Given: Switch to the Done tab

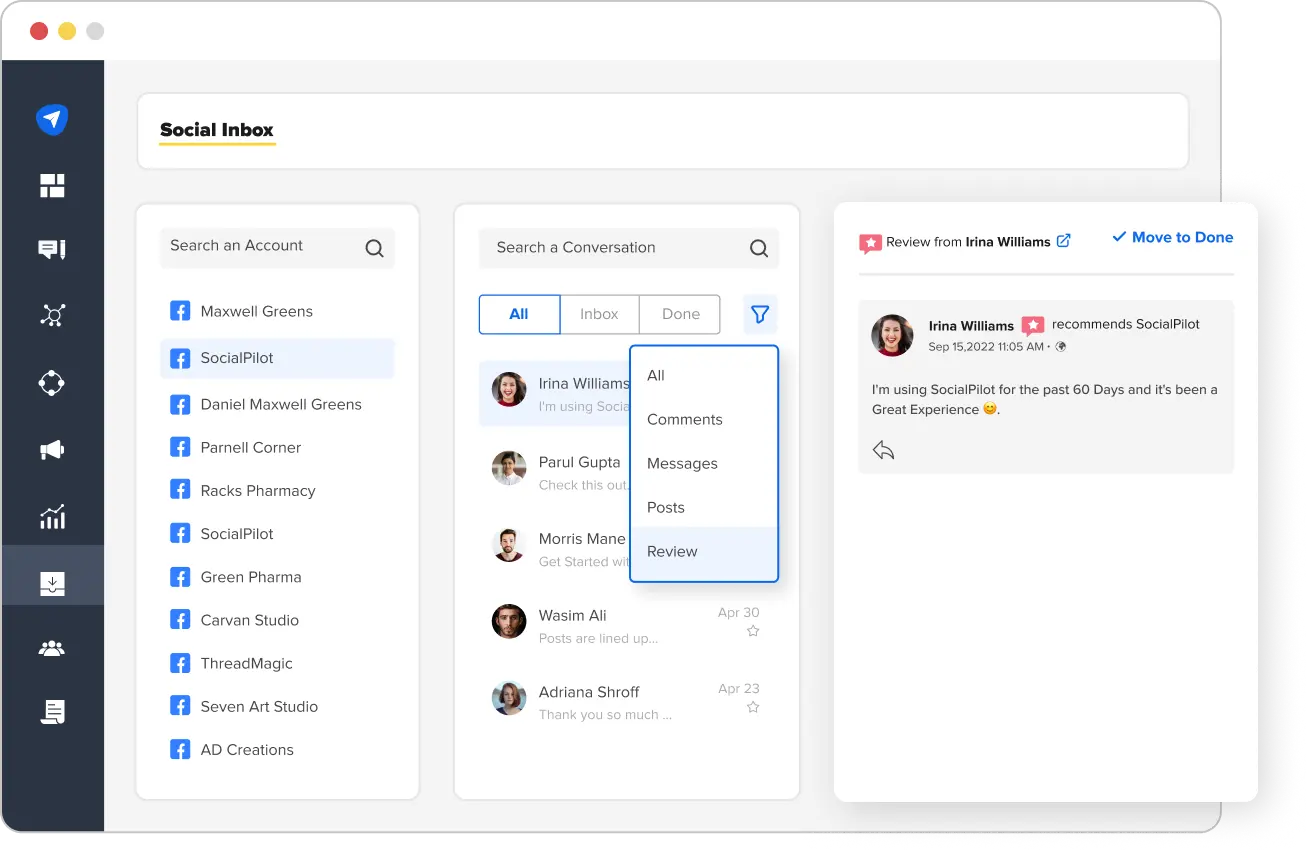Looking at the screenshot, I should (680, 314).
